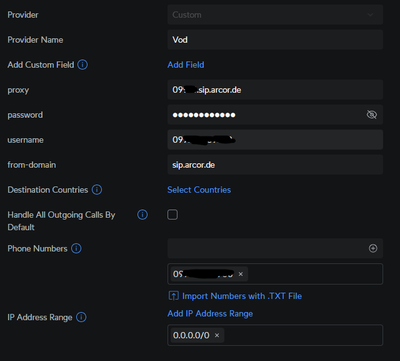View info icon for Handle All Outgoing Calls

pos(142,215)
